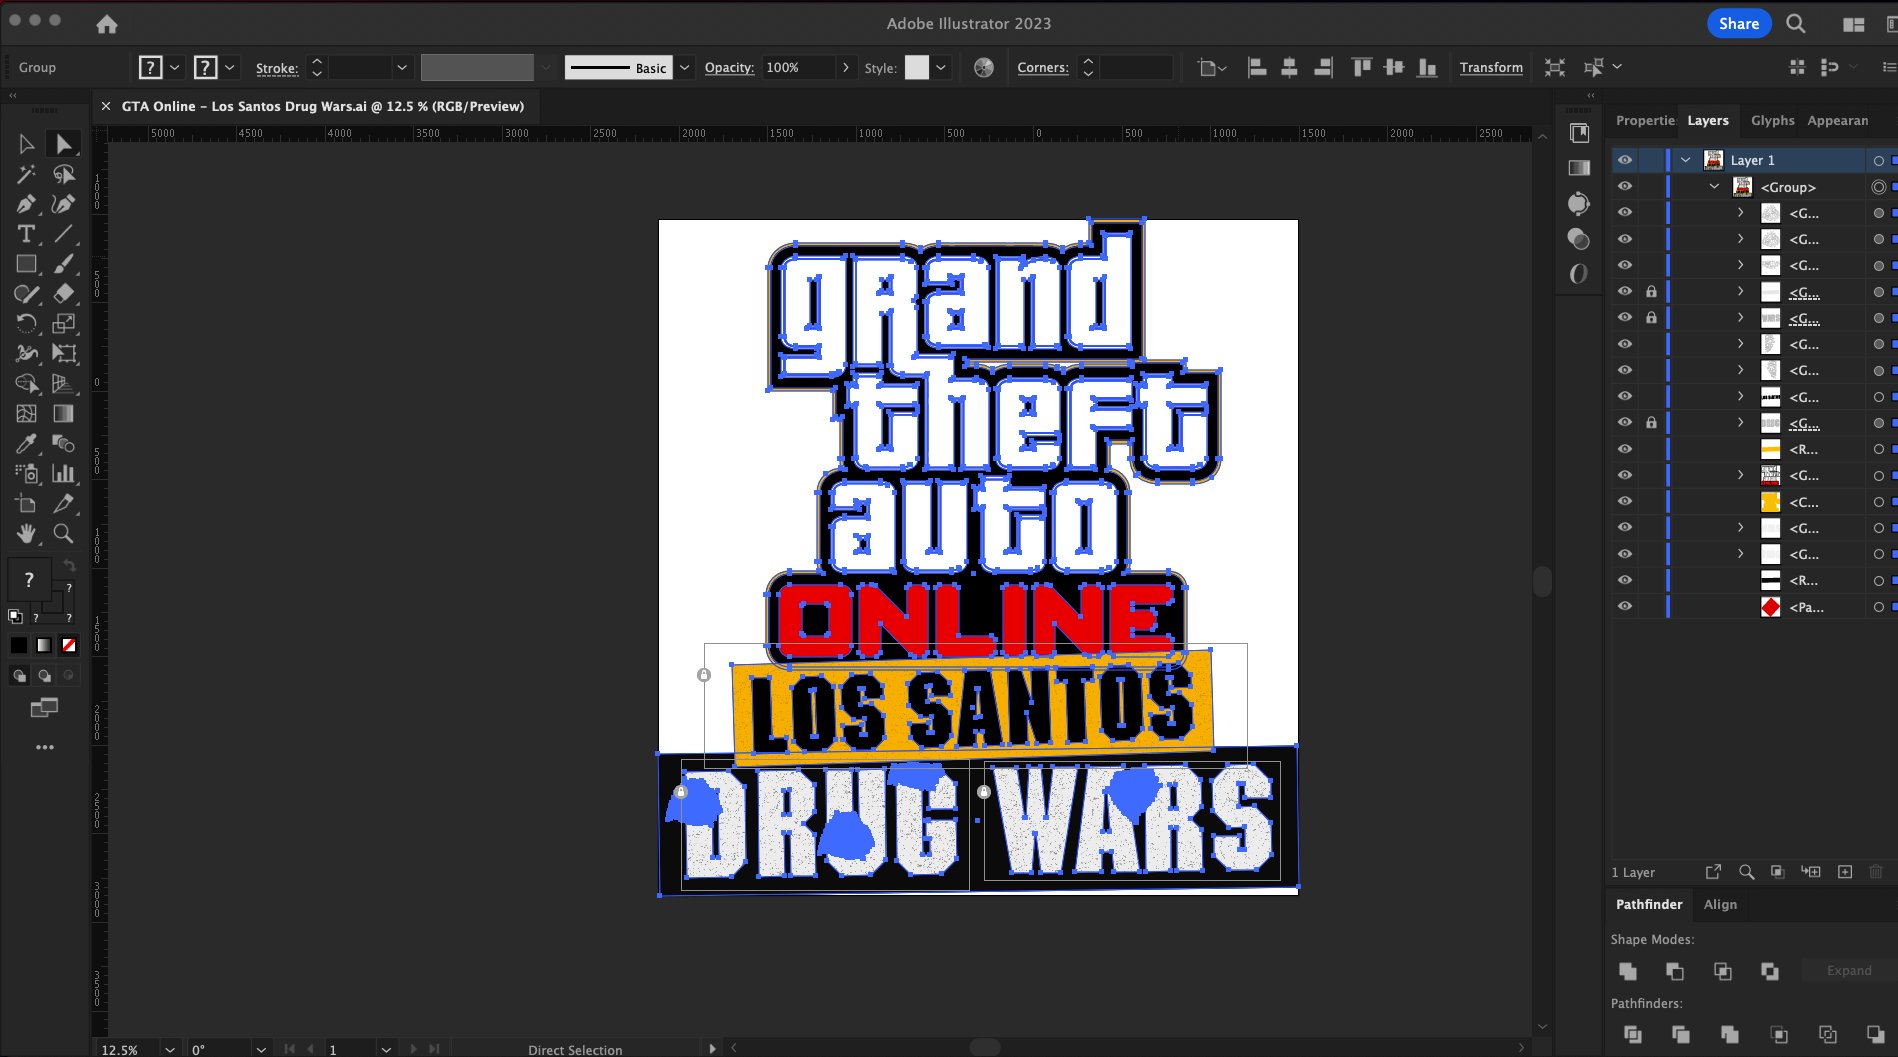Open the Transform panel link

click(x=1491, y=67)
